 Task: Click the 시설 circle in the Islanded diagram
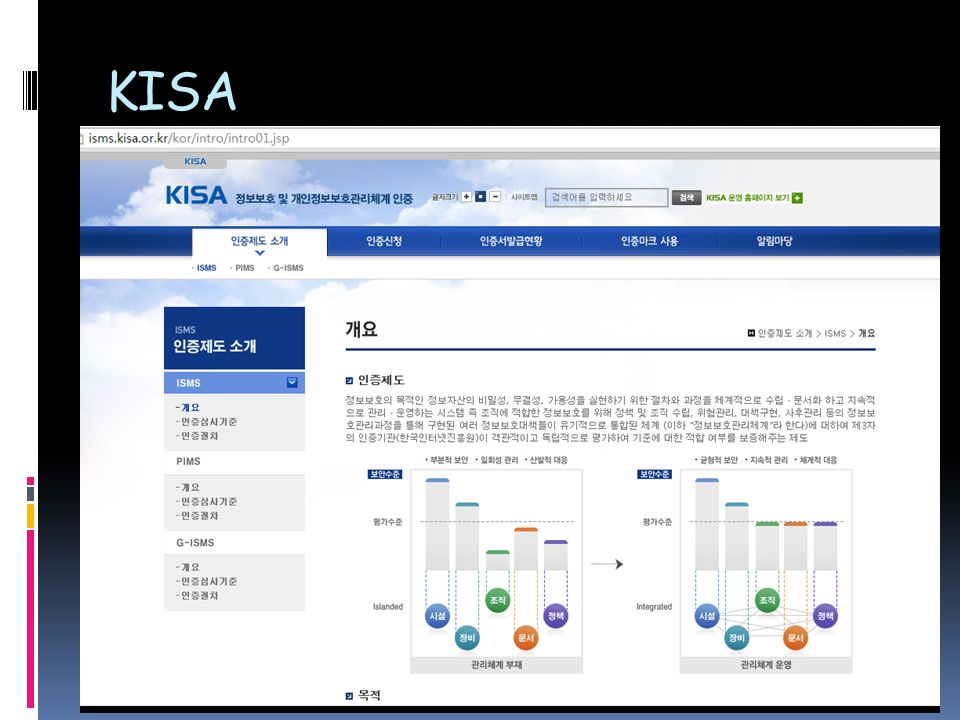pos(437,615)
